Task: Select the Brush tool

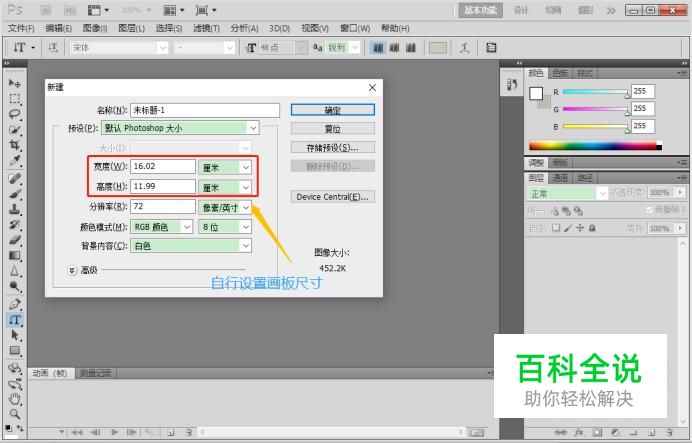Action: click(x=15, y=194)
